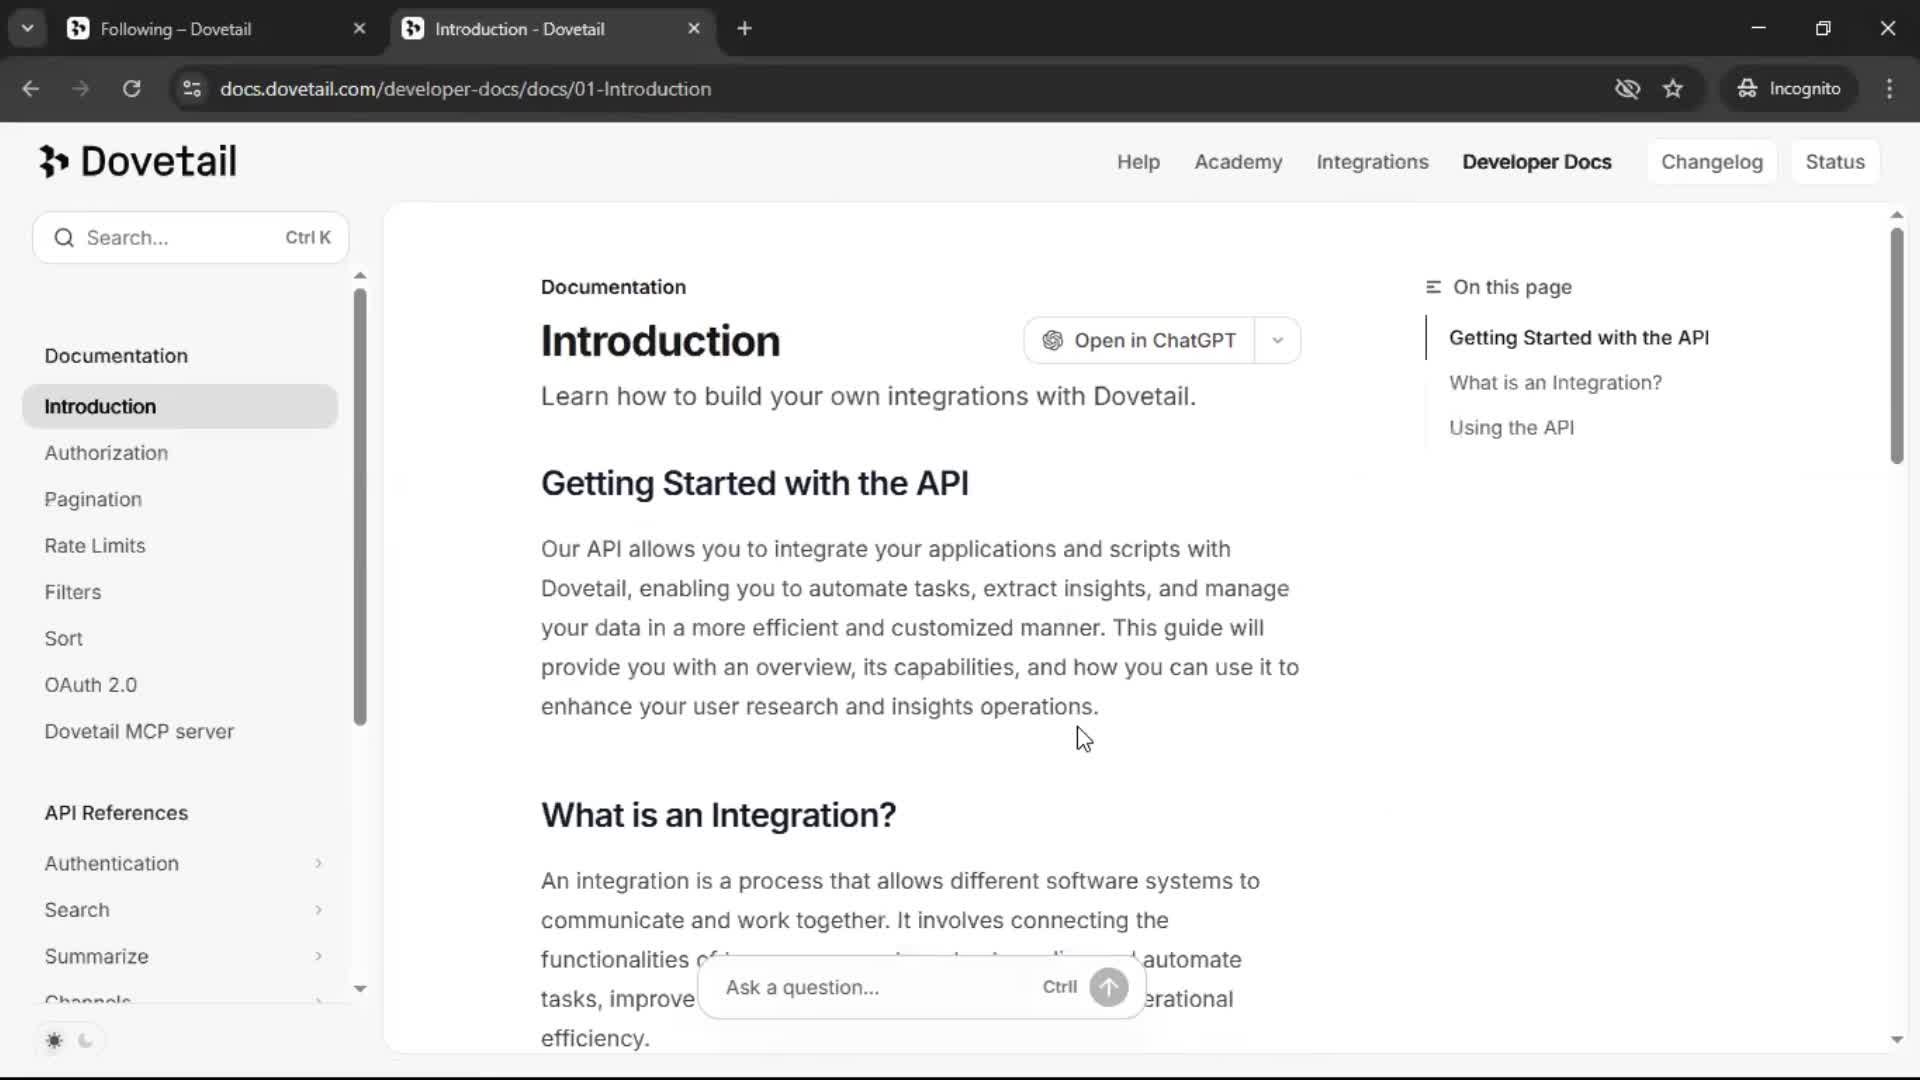Switch to light theme sun icon
Viewport: 1920px width, 1080px height.
coord(54,1041)
